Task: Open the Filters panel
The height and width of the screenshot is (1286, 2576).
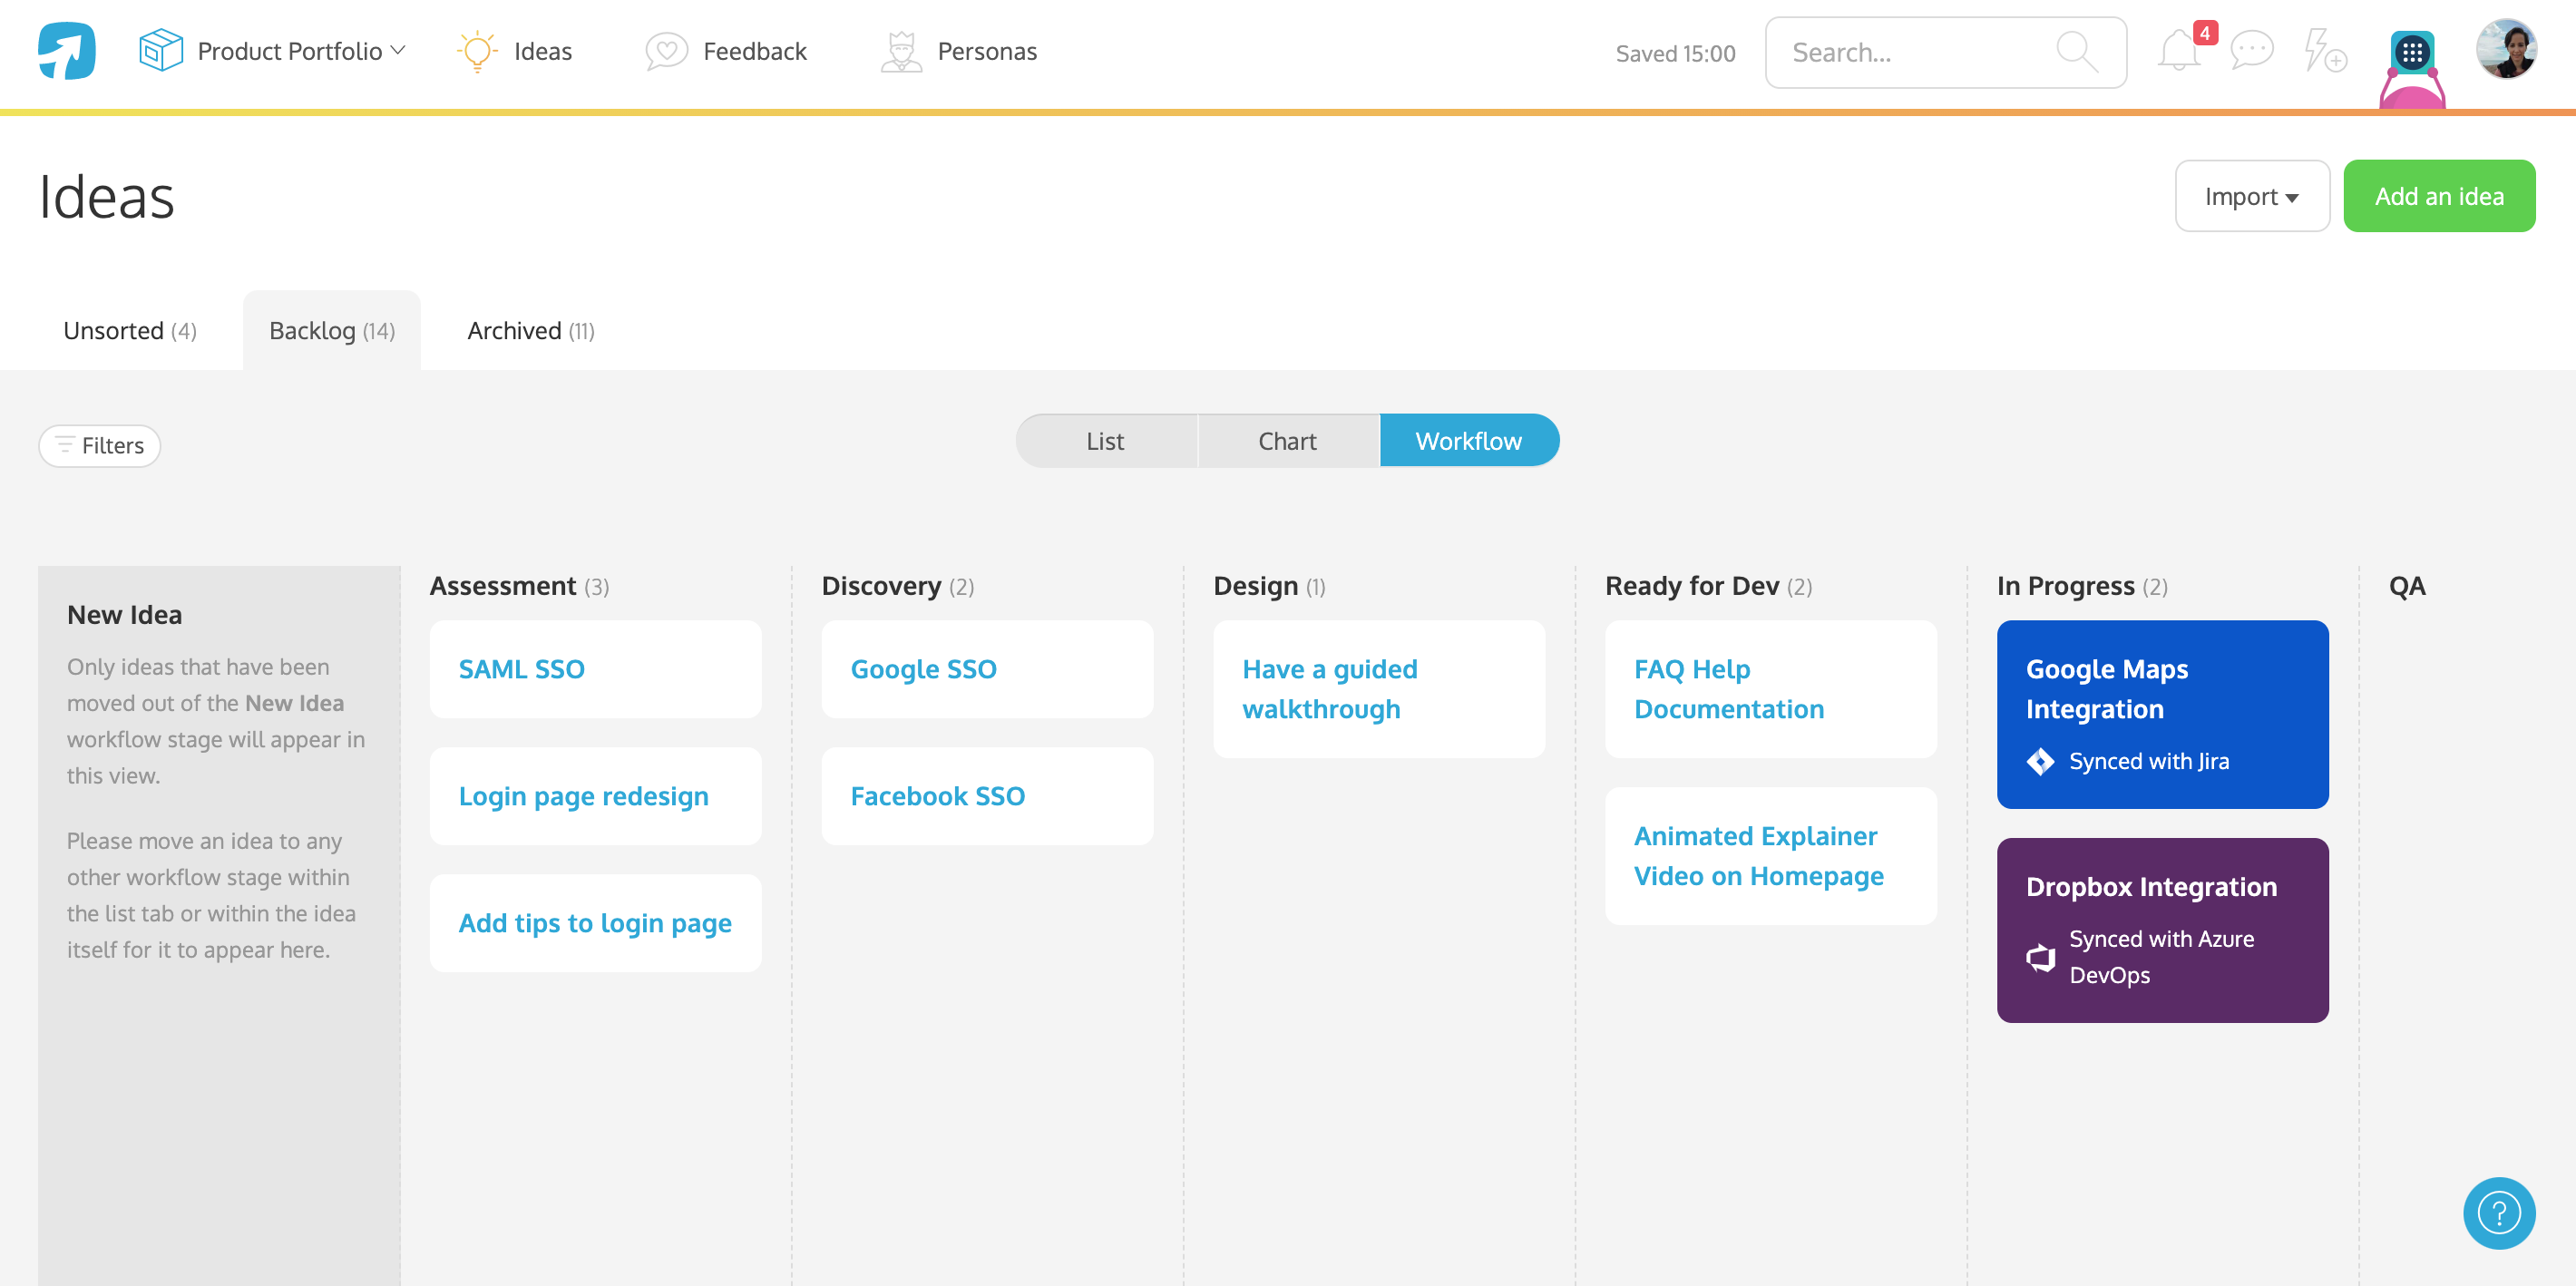Action: click(98, 446)
